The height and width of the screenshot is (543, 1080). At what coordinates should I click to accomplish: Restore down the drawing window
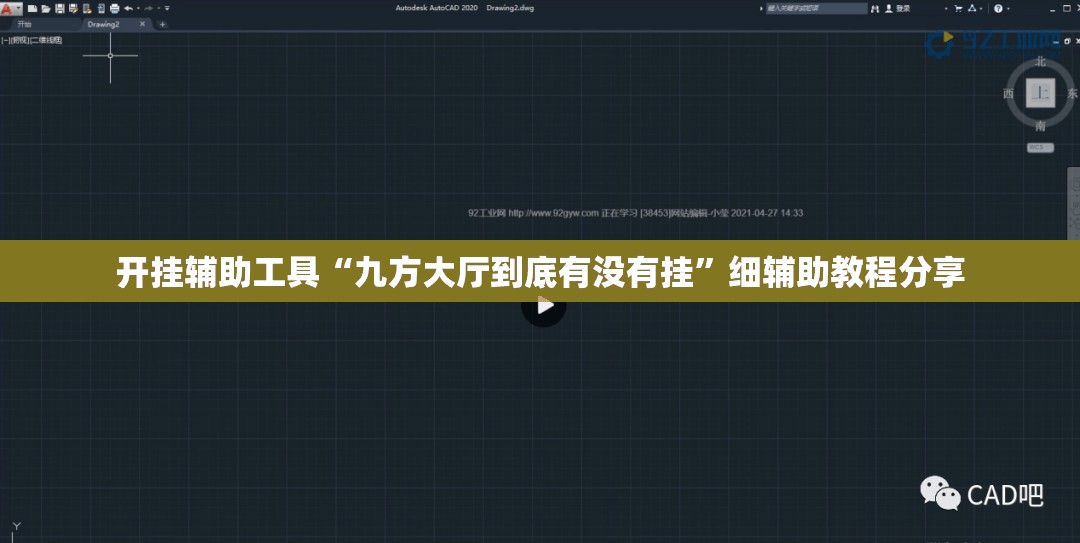[1066, 41]
